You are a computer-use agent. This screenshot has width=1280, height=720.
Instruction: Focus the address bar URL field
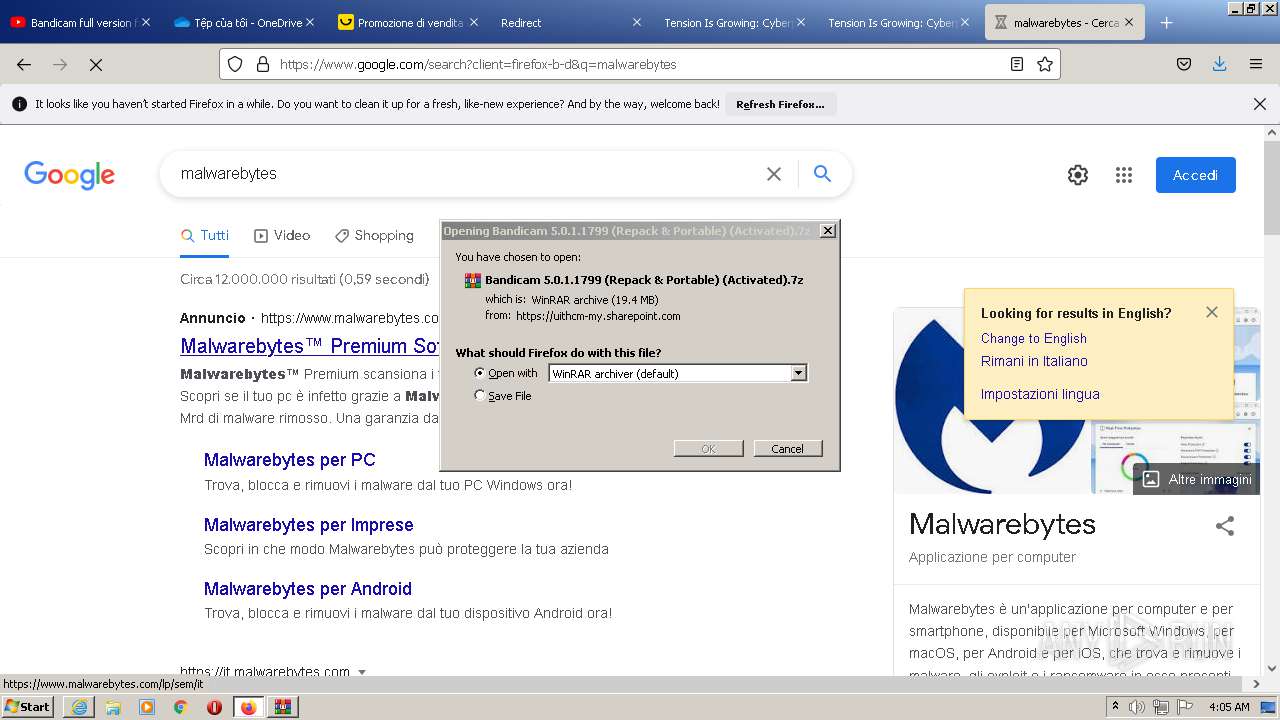click(640, 64)
